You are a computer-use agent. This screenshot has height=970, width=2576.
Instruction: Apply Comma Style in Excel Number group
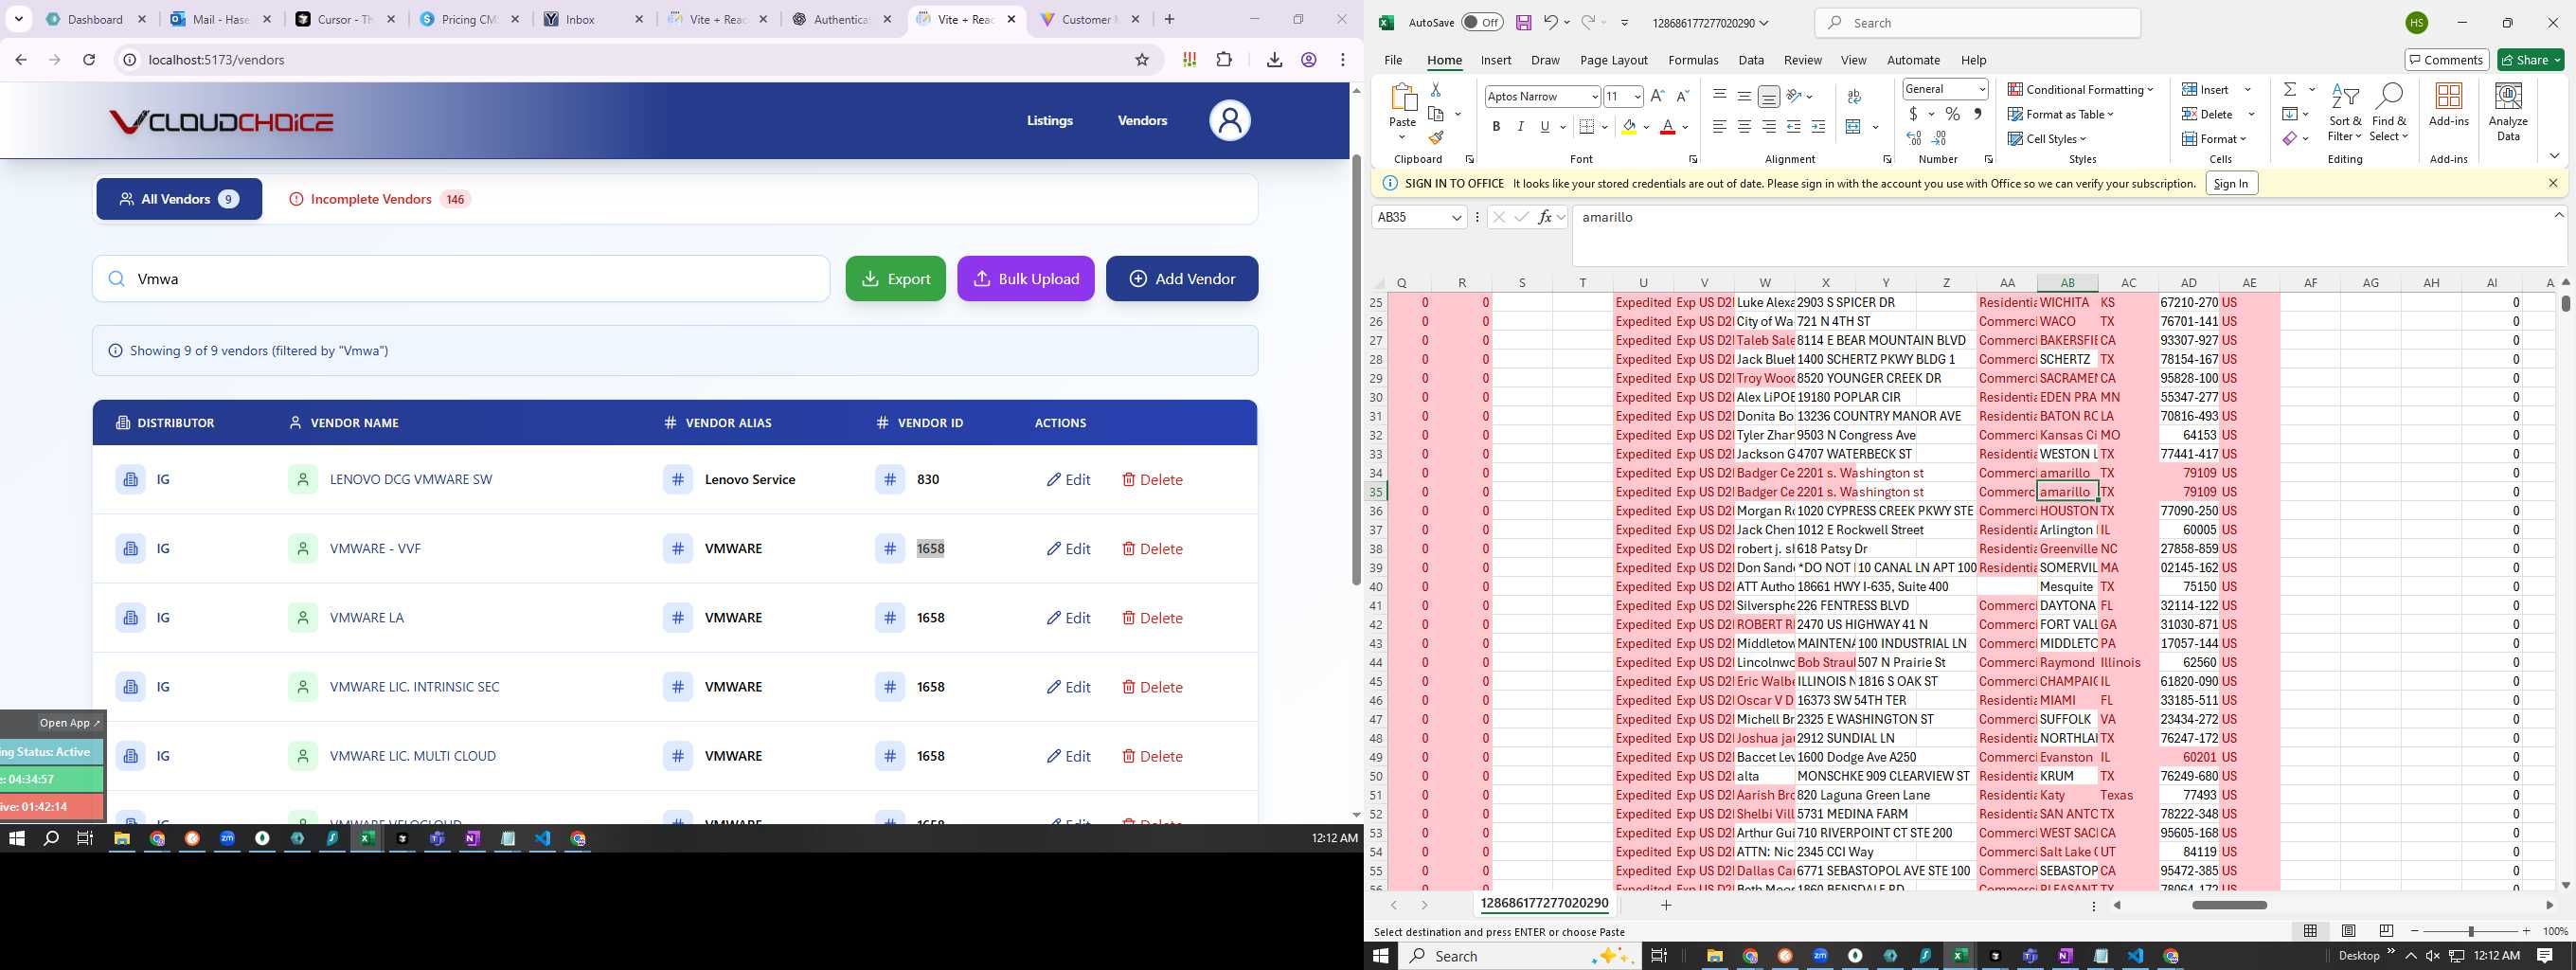click(1977, 114)
